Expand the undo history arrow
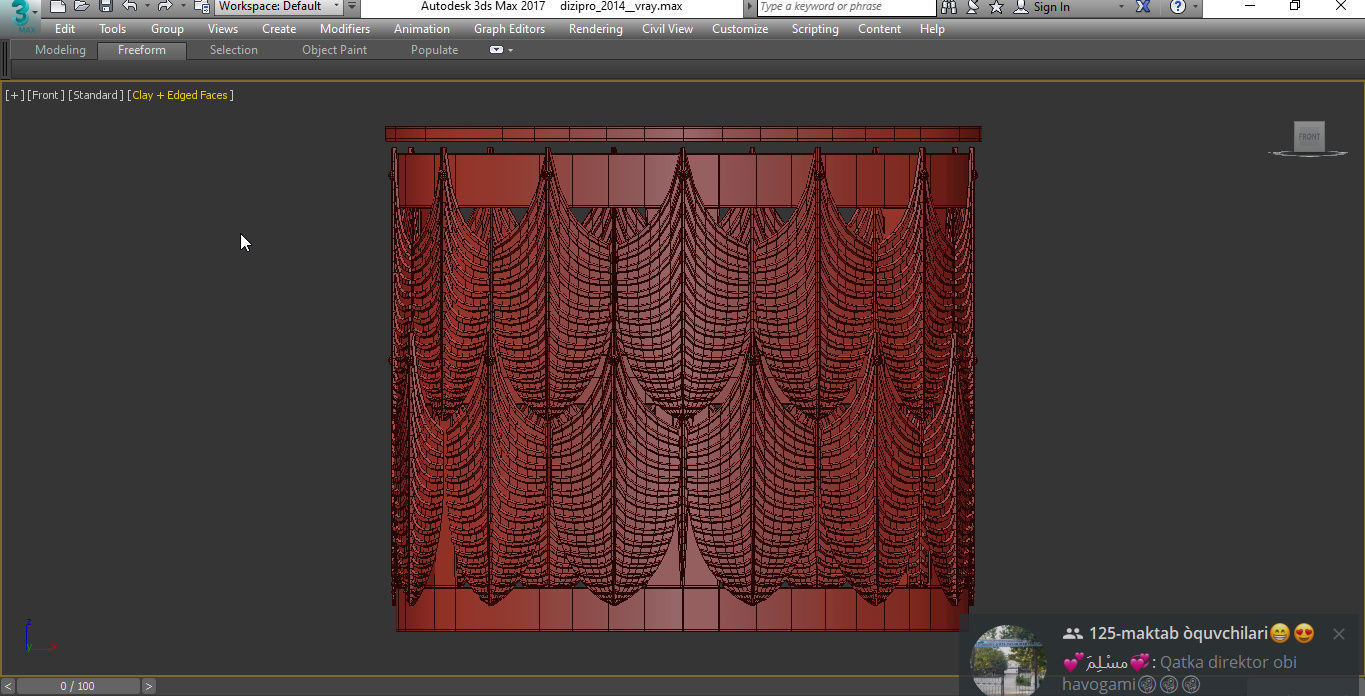This screenshot has width=1365, height=696. tap(146, 6)
